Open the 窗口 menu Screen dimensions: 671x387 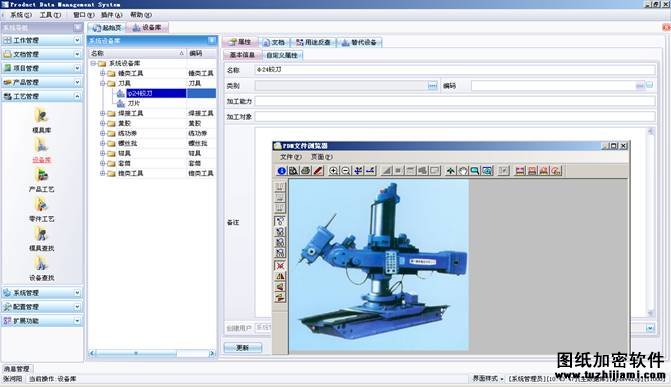pyautogui.click(x=83, y=15)
